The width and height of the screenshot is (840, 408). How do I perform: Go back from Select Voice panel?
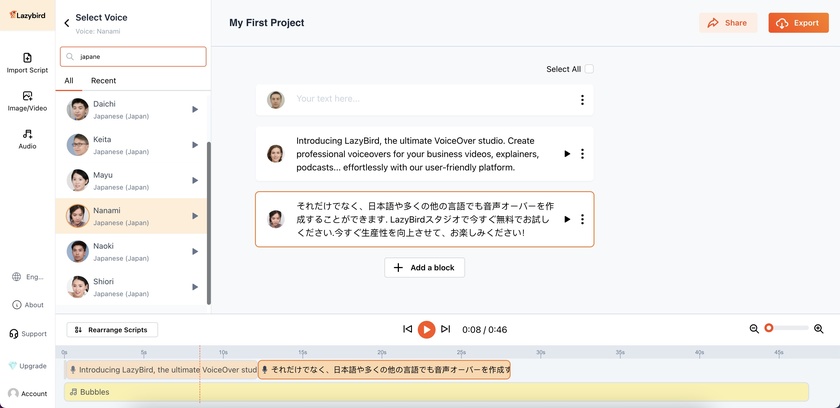pyautogui.click(x=67, y=23)
